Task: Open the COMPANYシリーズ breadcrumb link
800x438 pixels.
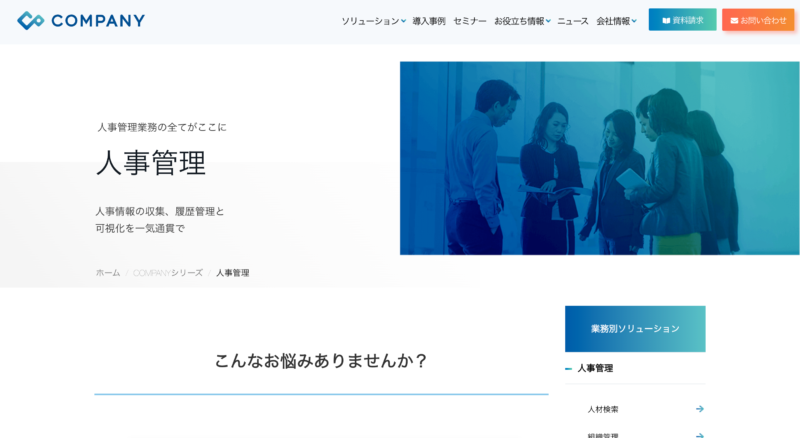Action: [168, 273]
